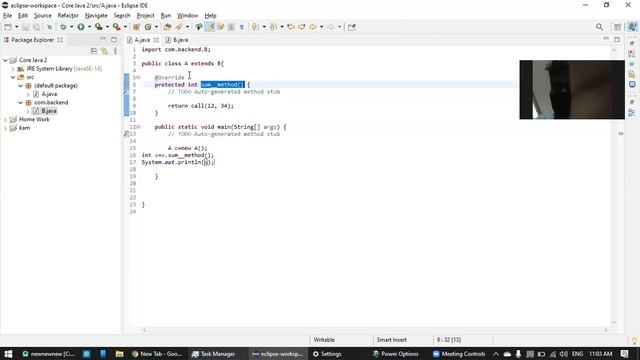Click Smart Insert status bar entry
The width and height of the screenshot is (640, 360).
[x=391, y=340]
